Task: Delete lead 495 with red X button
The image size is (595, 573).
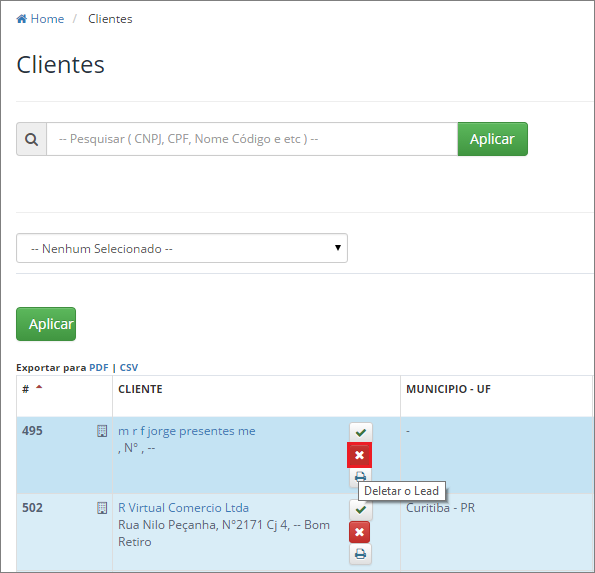Action: click(359, 455)
